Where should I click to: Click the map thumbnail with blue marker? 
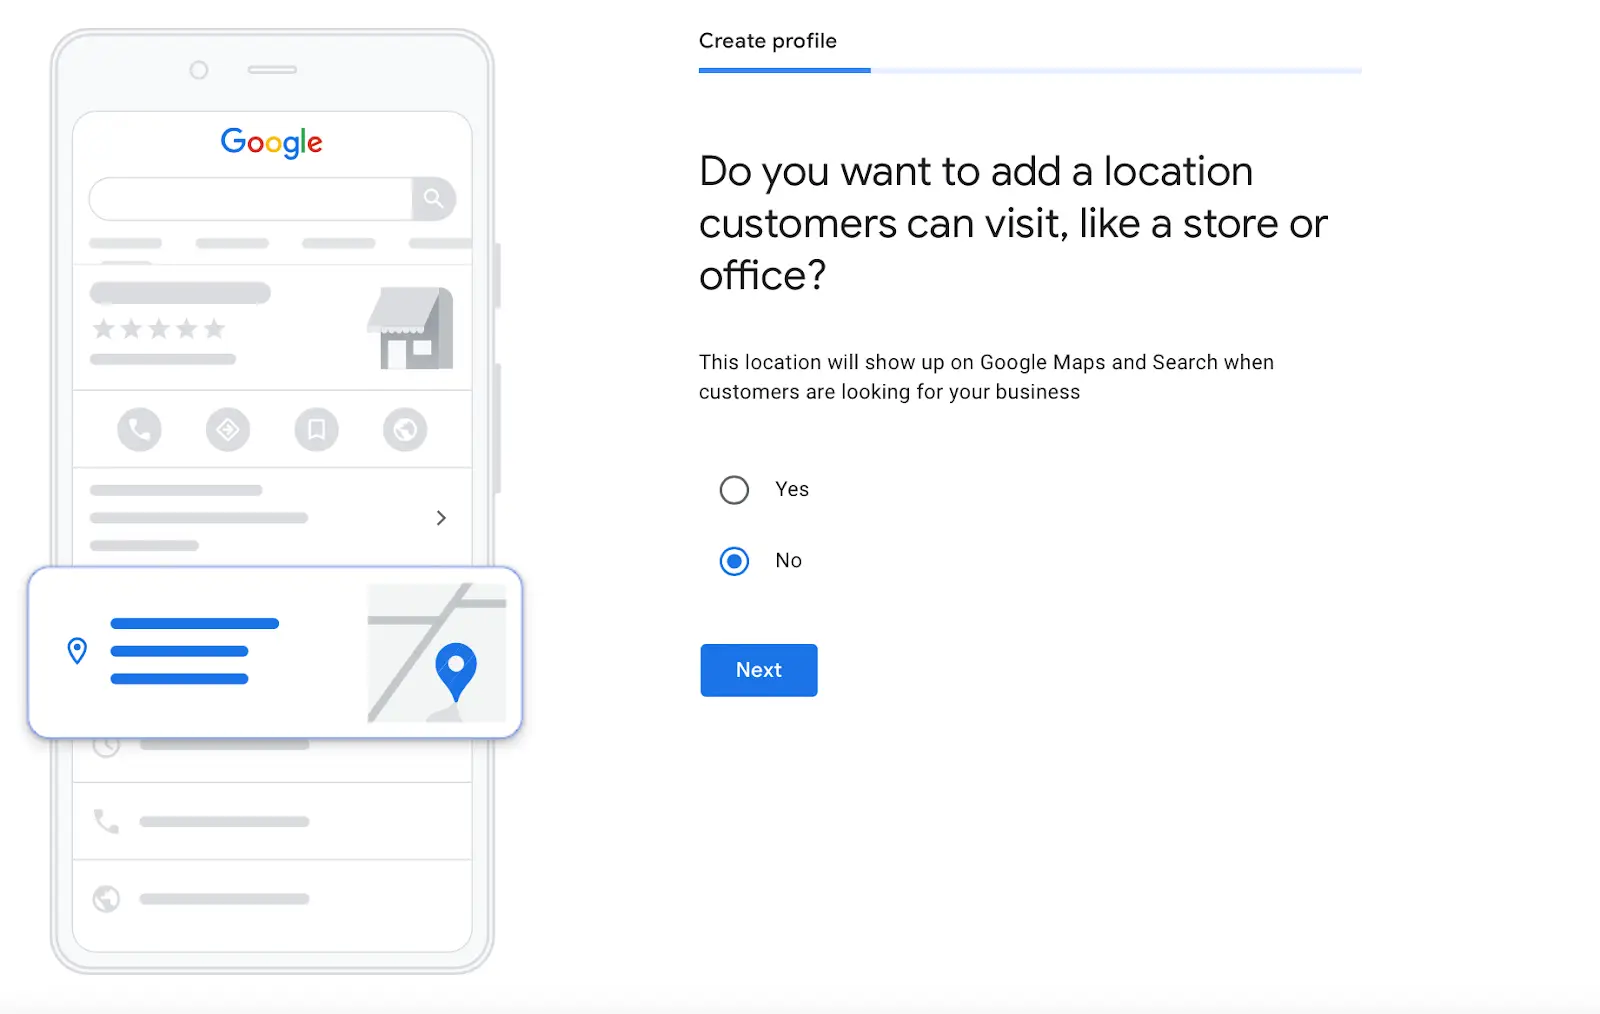[437, 653]
